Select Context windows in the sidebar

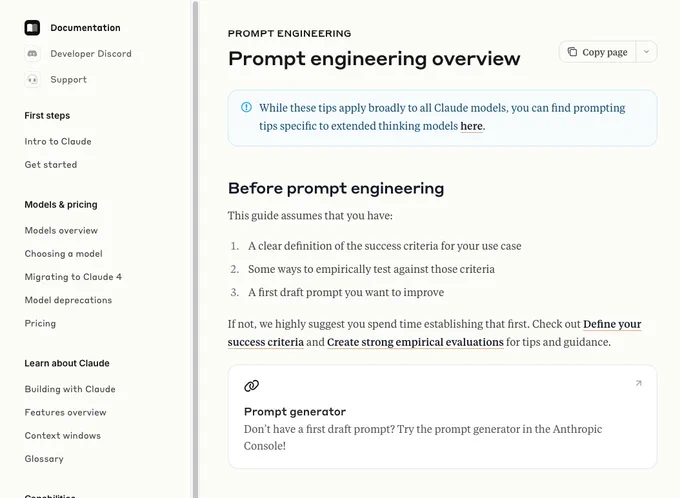click(63, 436)
